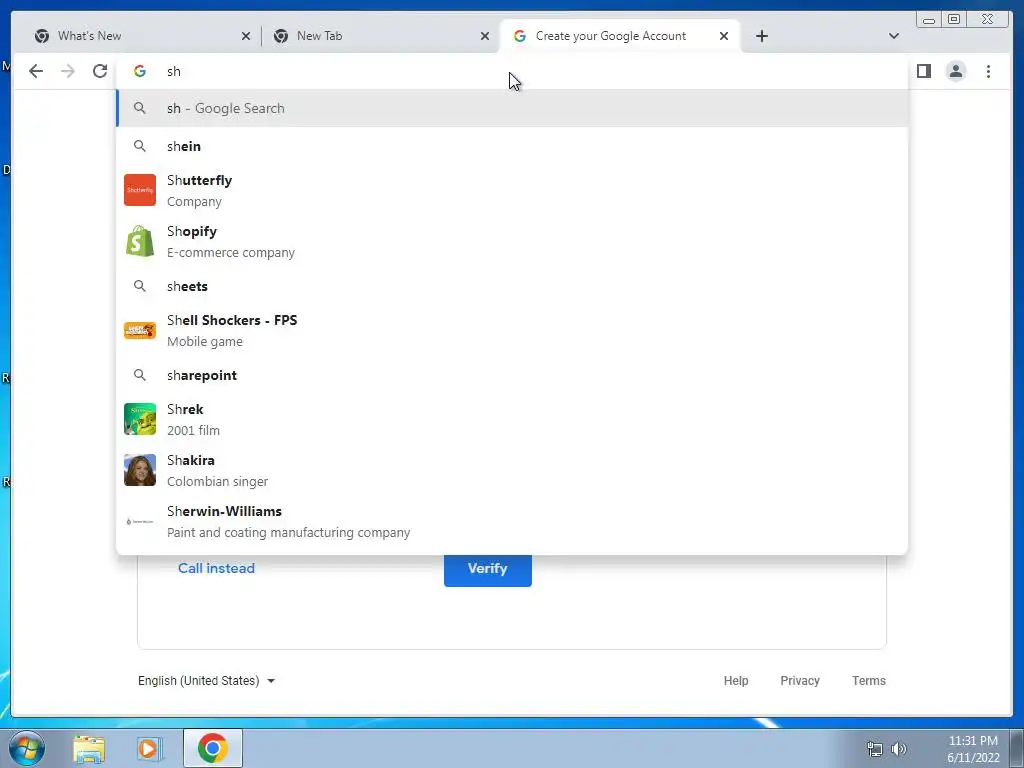Choose the 'sharepoint' suggestion
The width and height of the screenshot is (1024, 768).
512,375
